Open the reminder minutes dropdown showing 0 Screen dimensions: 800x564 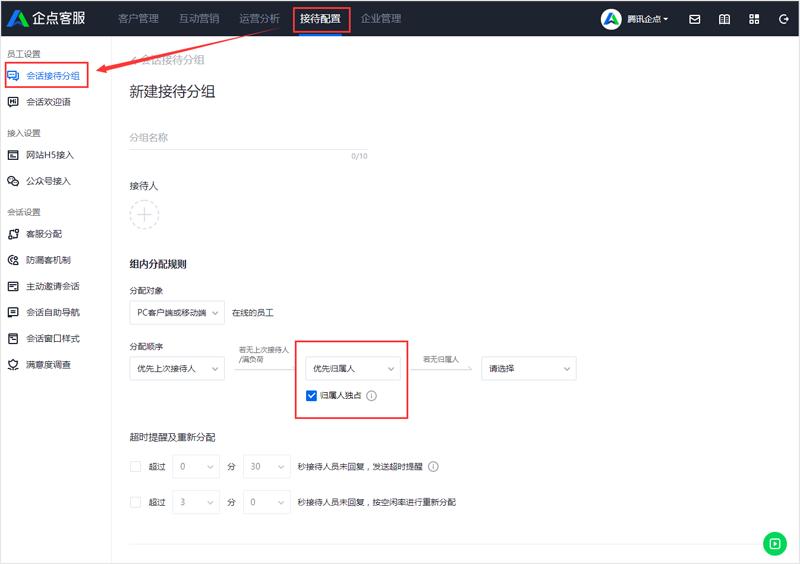[x=196, y=467]
